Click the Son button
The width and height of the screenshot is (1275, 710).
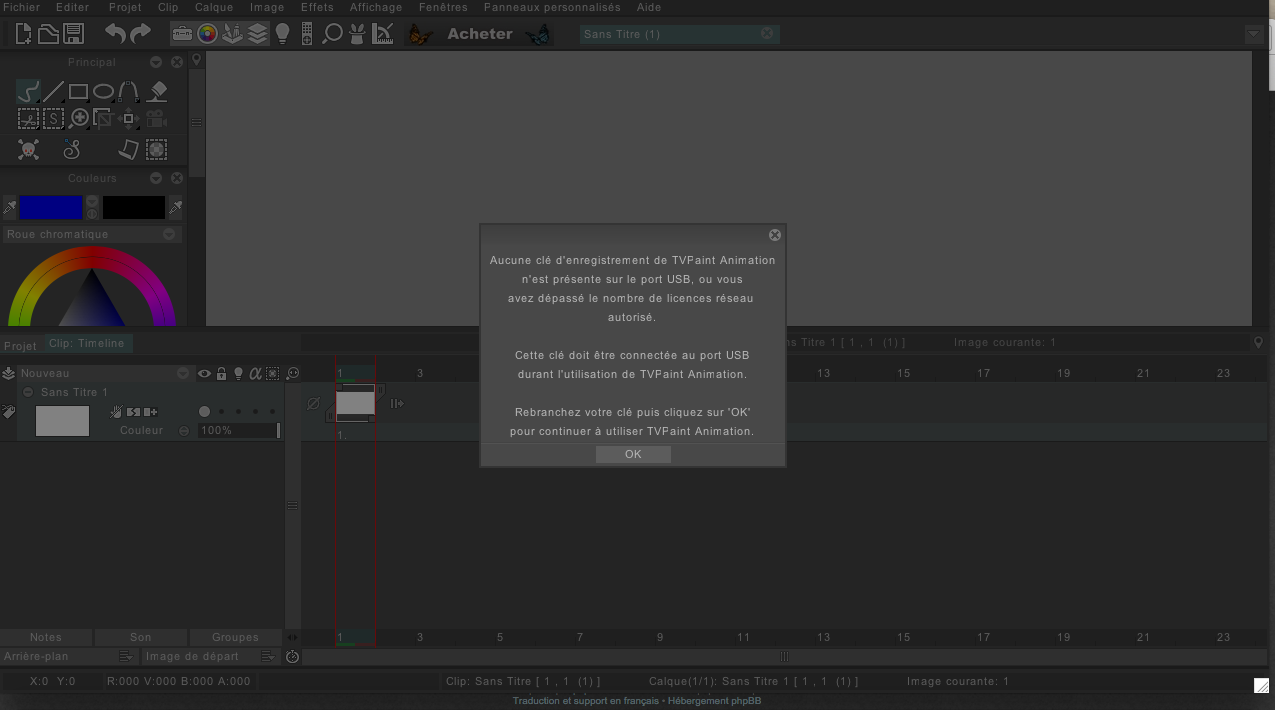coord(141,637)
